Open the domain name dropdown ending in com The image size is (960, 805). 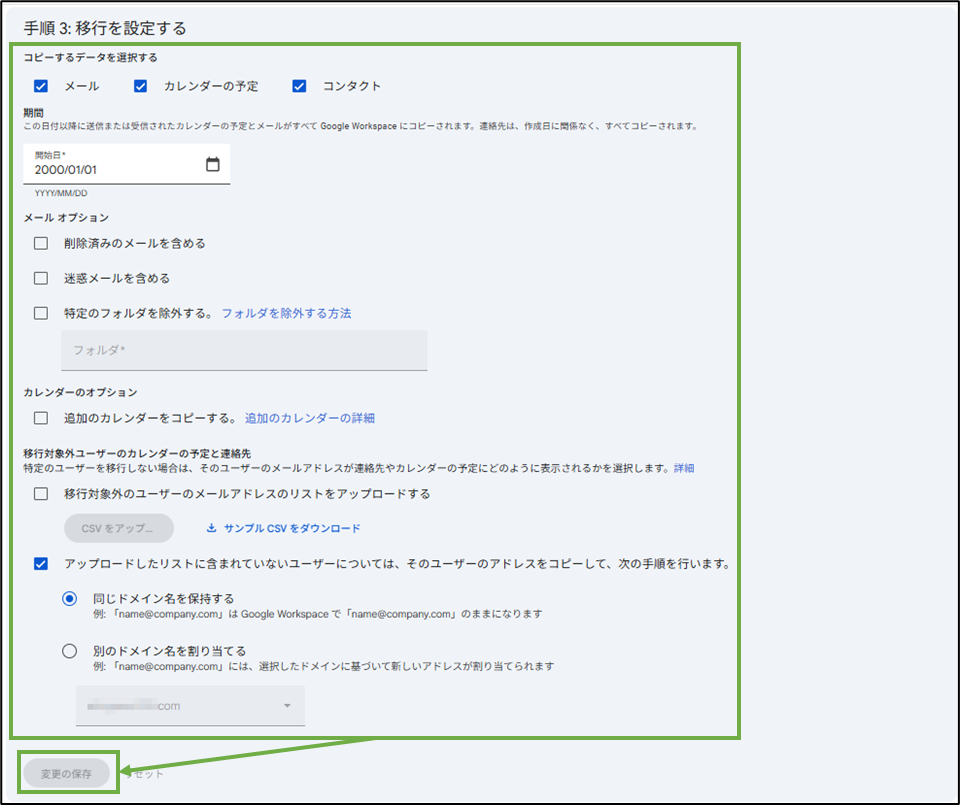190,706
